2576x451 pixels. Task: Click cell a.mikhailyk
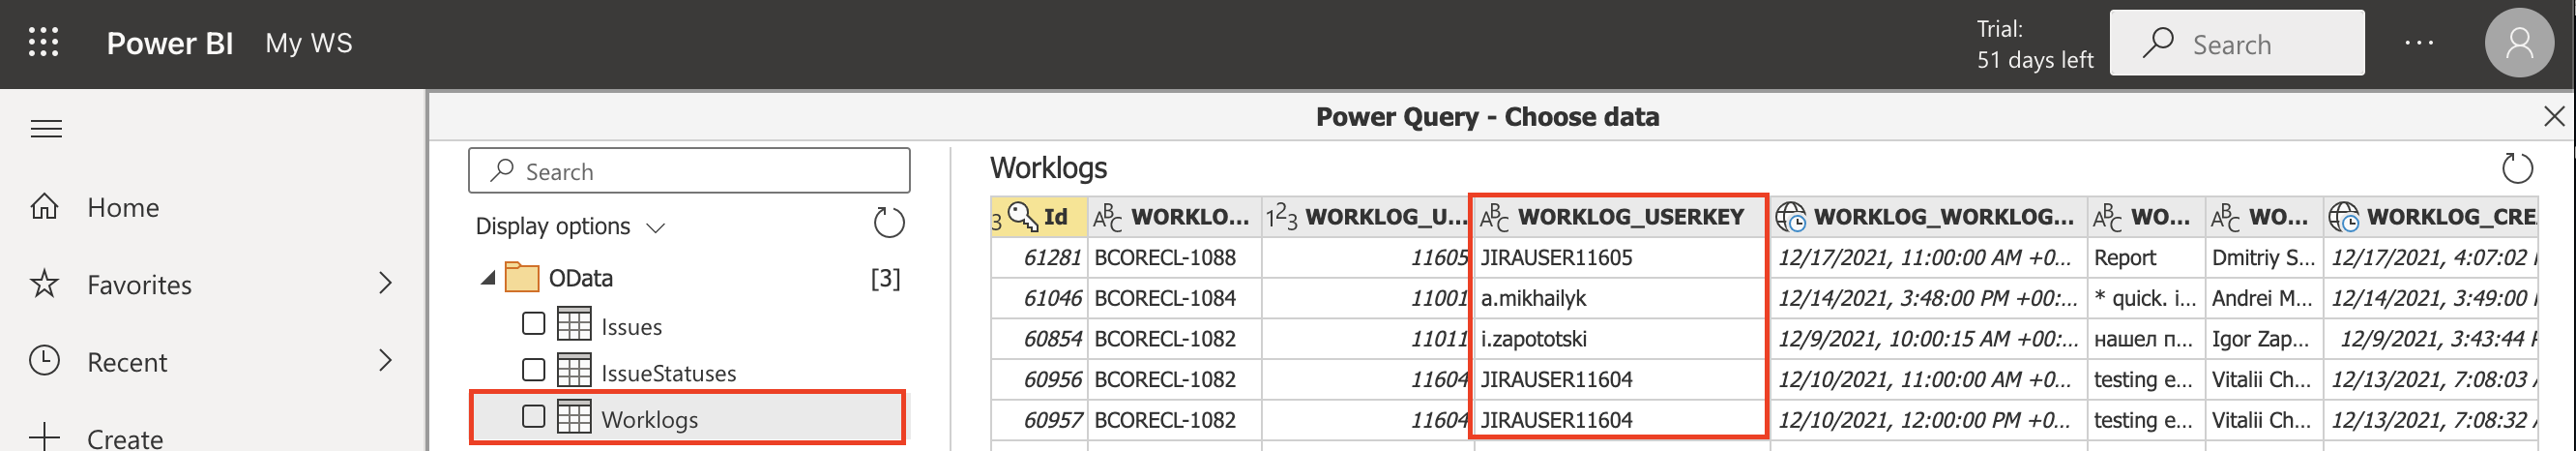click(x=1620, y=298)
